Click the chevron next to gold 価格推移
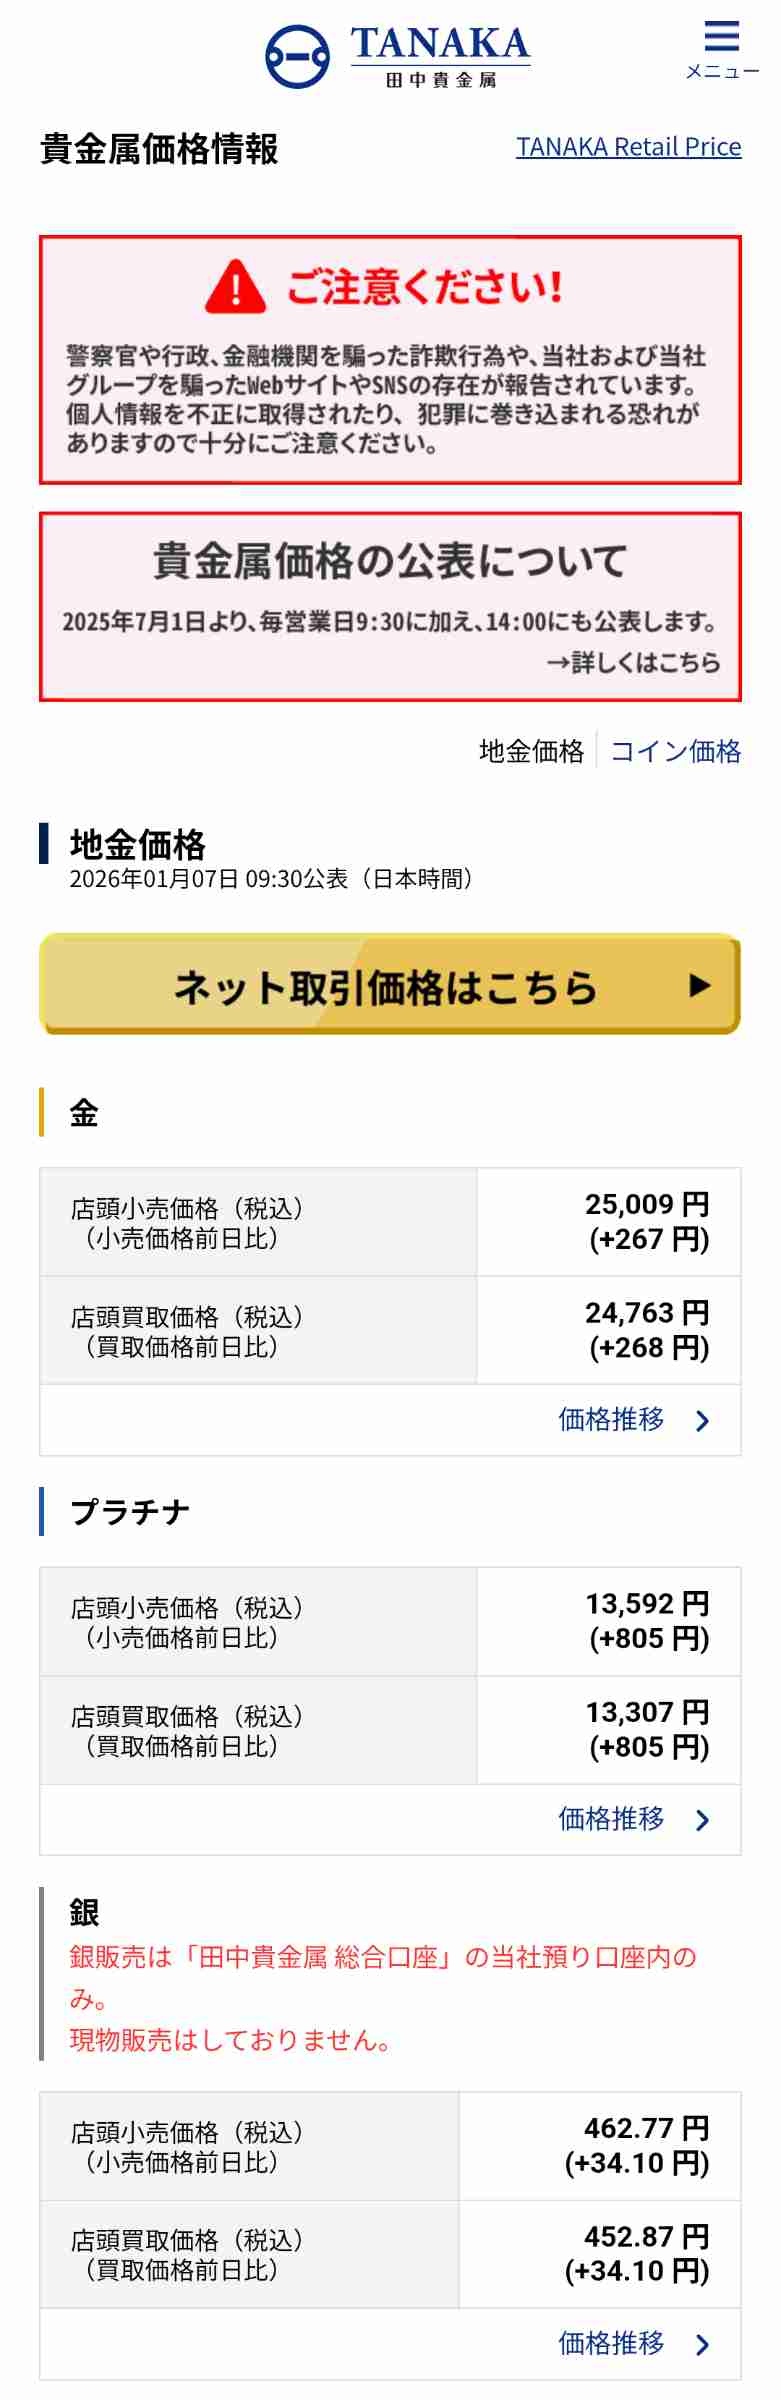Viewport: 781px width, 2400px height. [702, 1421]
